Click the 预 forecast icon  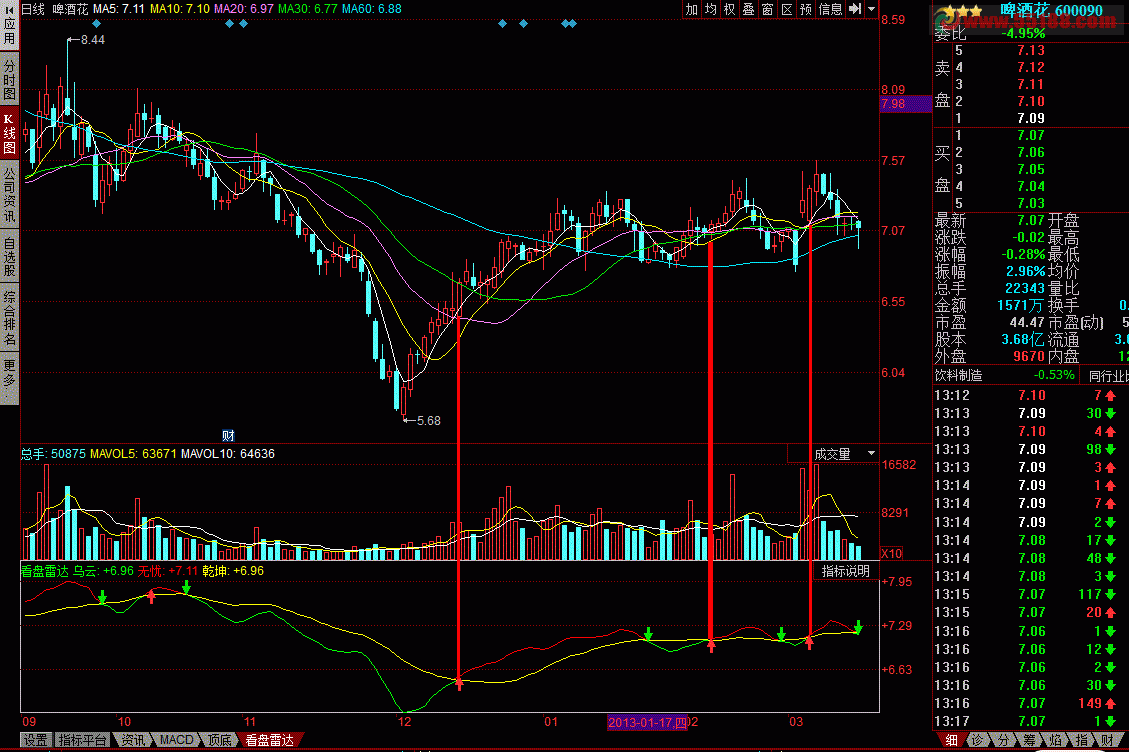point(805,9)
